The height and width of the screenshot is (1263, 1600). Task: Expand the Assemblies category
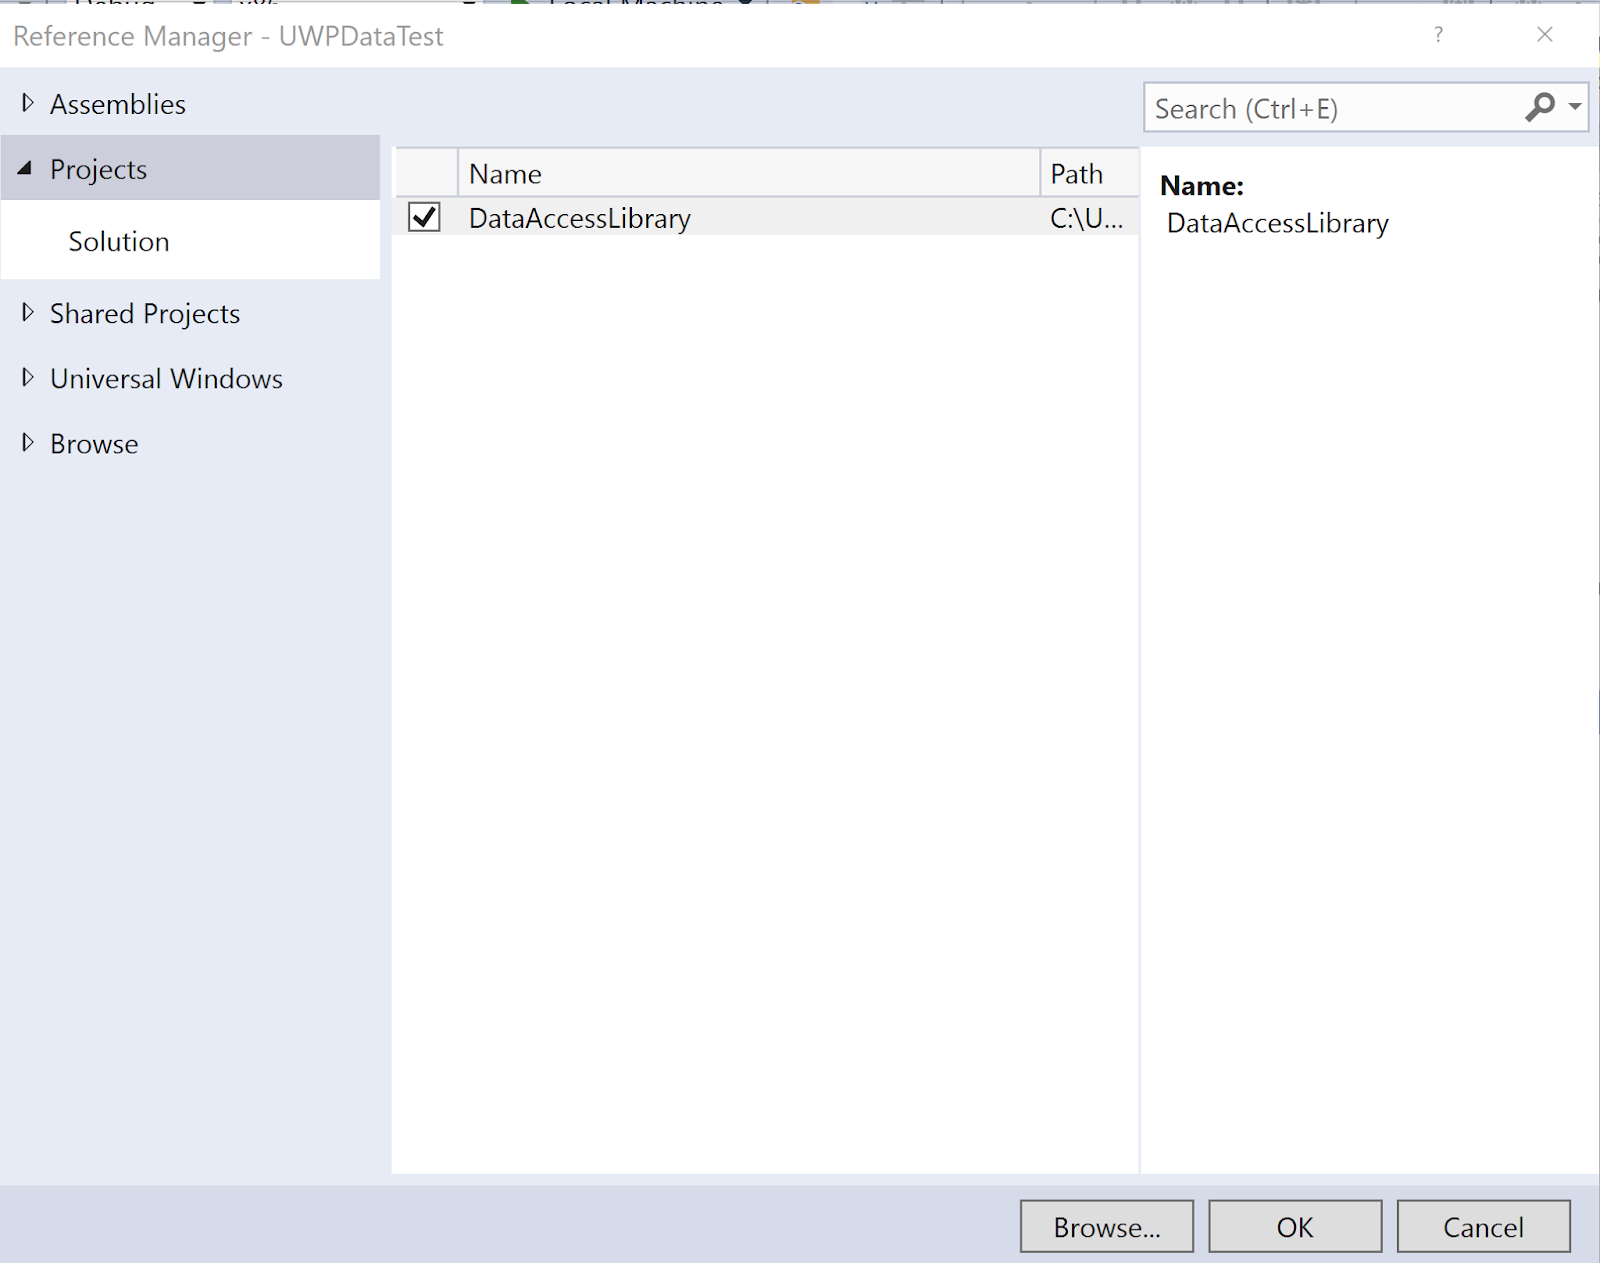(x=27, y=103)
